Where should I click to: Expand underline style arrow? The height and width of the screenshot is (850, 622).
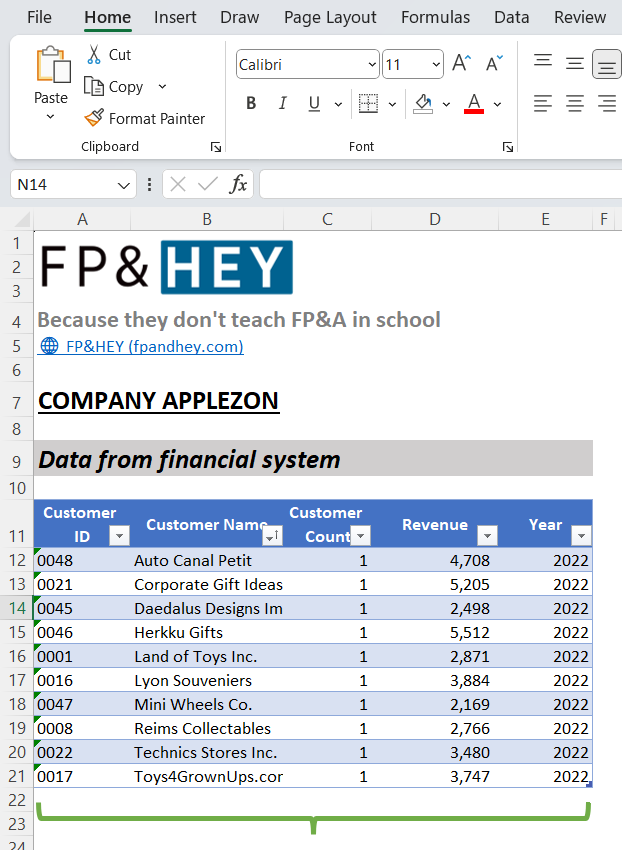(x=338, y=104)
